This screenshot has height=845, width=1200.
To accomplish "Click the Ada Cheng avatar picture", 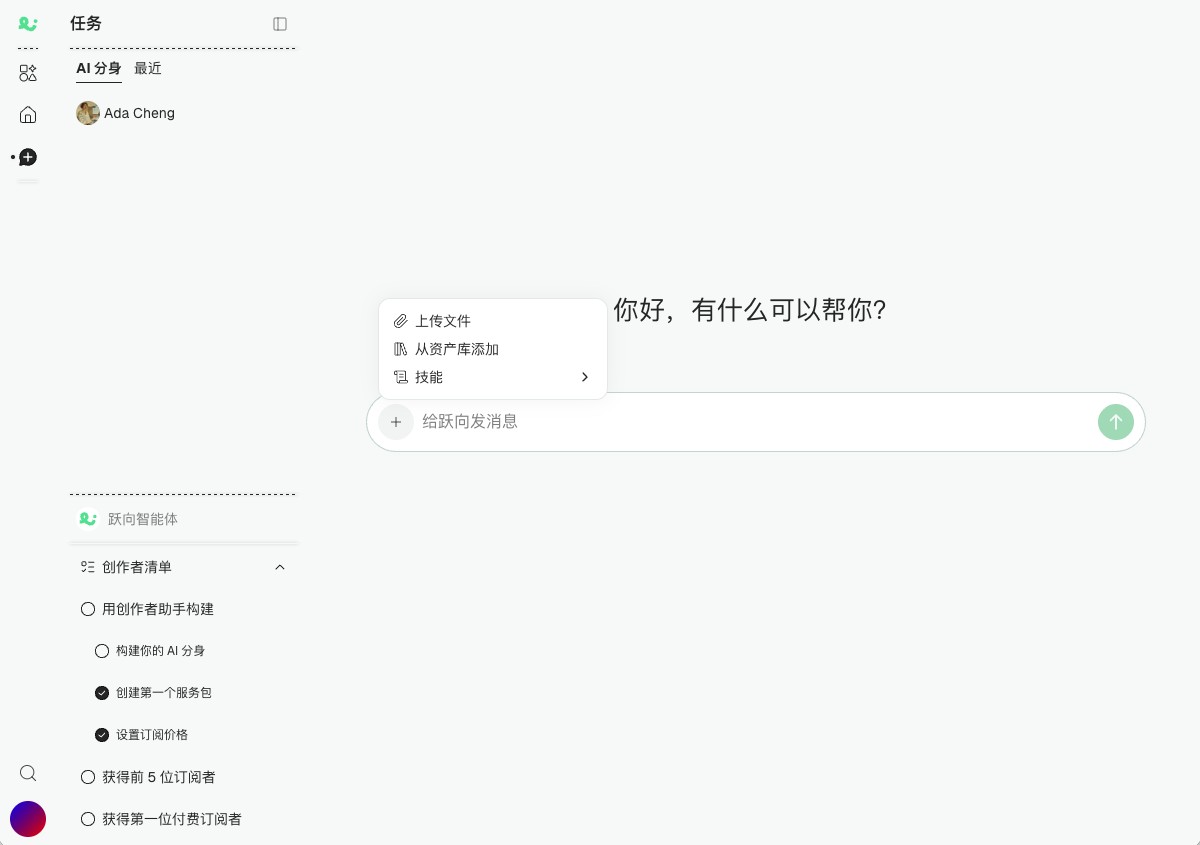I will point(88,113).
